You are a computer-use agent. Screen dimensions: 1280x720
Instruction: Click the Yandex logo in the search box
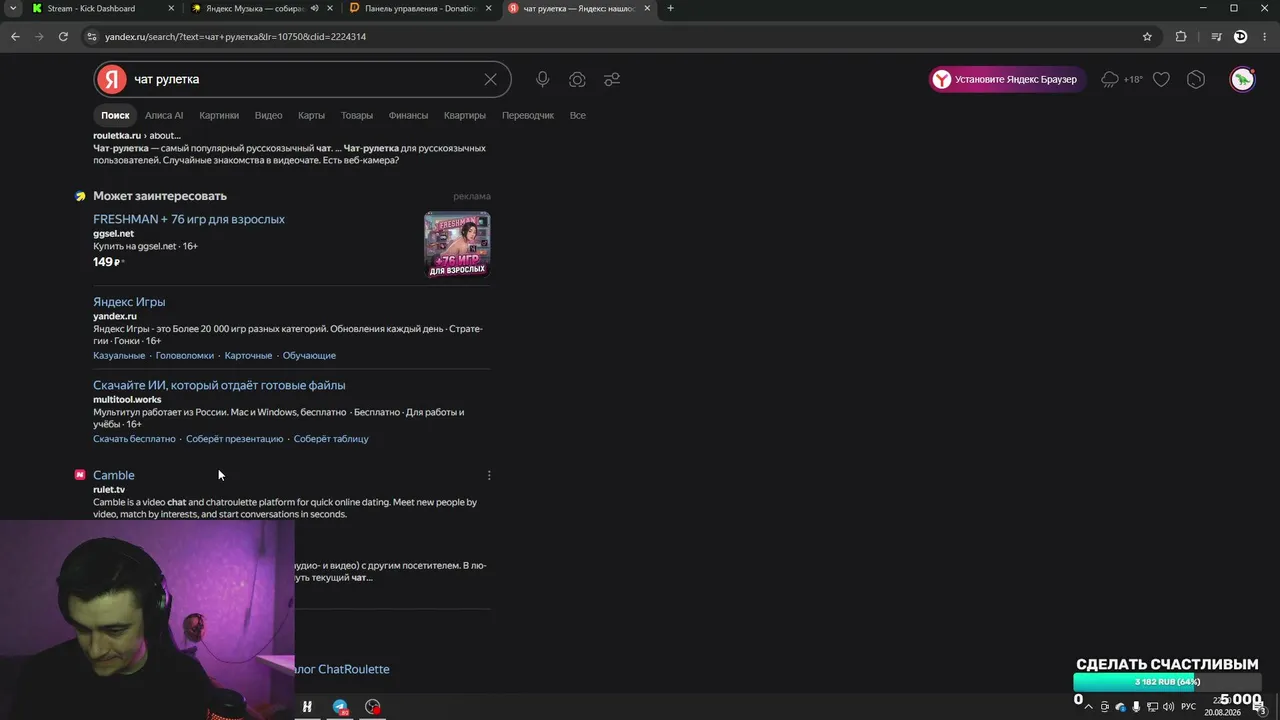click(112, 79)
